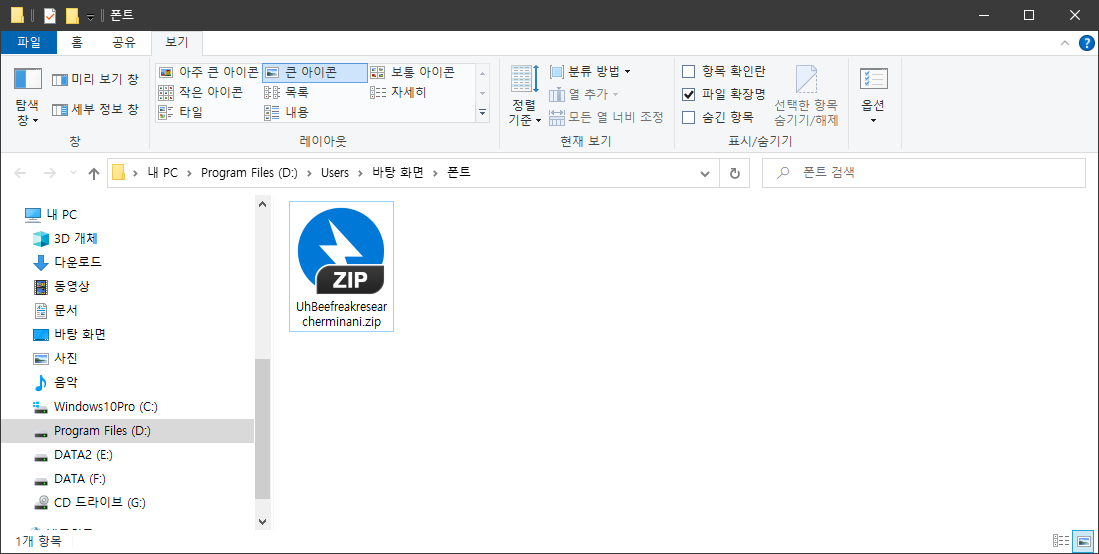Select 큰 아이콘 layout

(315, 72)
